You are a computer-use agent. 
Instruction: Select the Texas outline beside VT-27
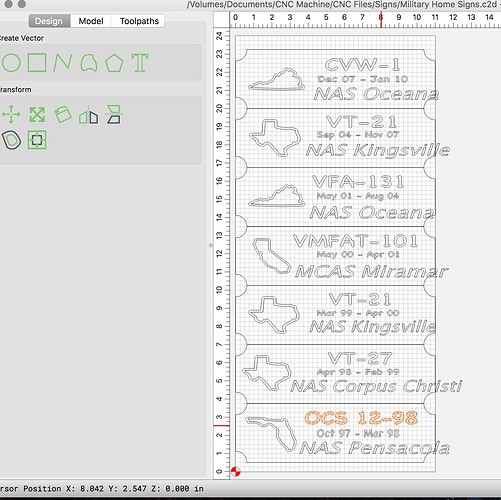coord(267,373)
